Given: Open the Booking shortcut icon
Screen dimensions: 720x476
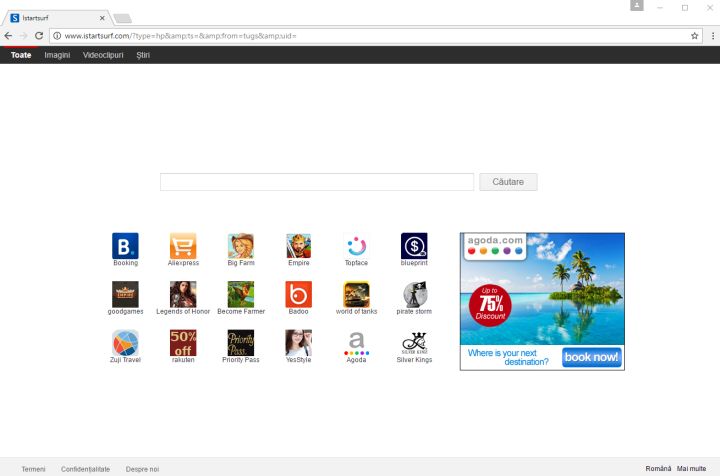Looking at the screenshot, I should 125,246.
